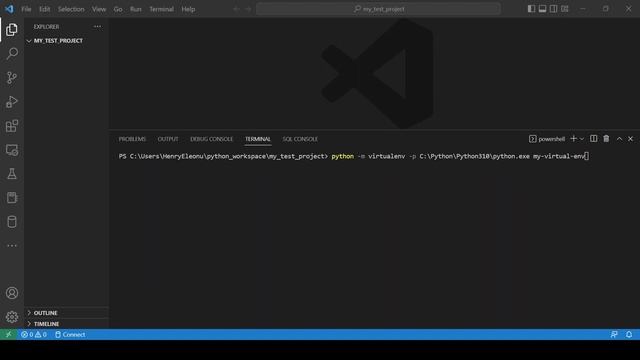
Task: Click Connect in status bar
Action: pyautogui.click(x=70, y=334)
